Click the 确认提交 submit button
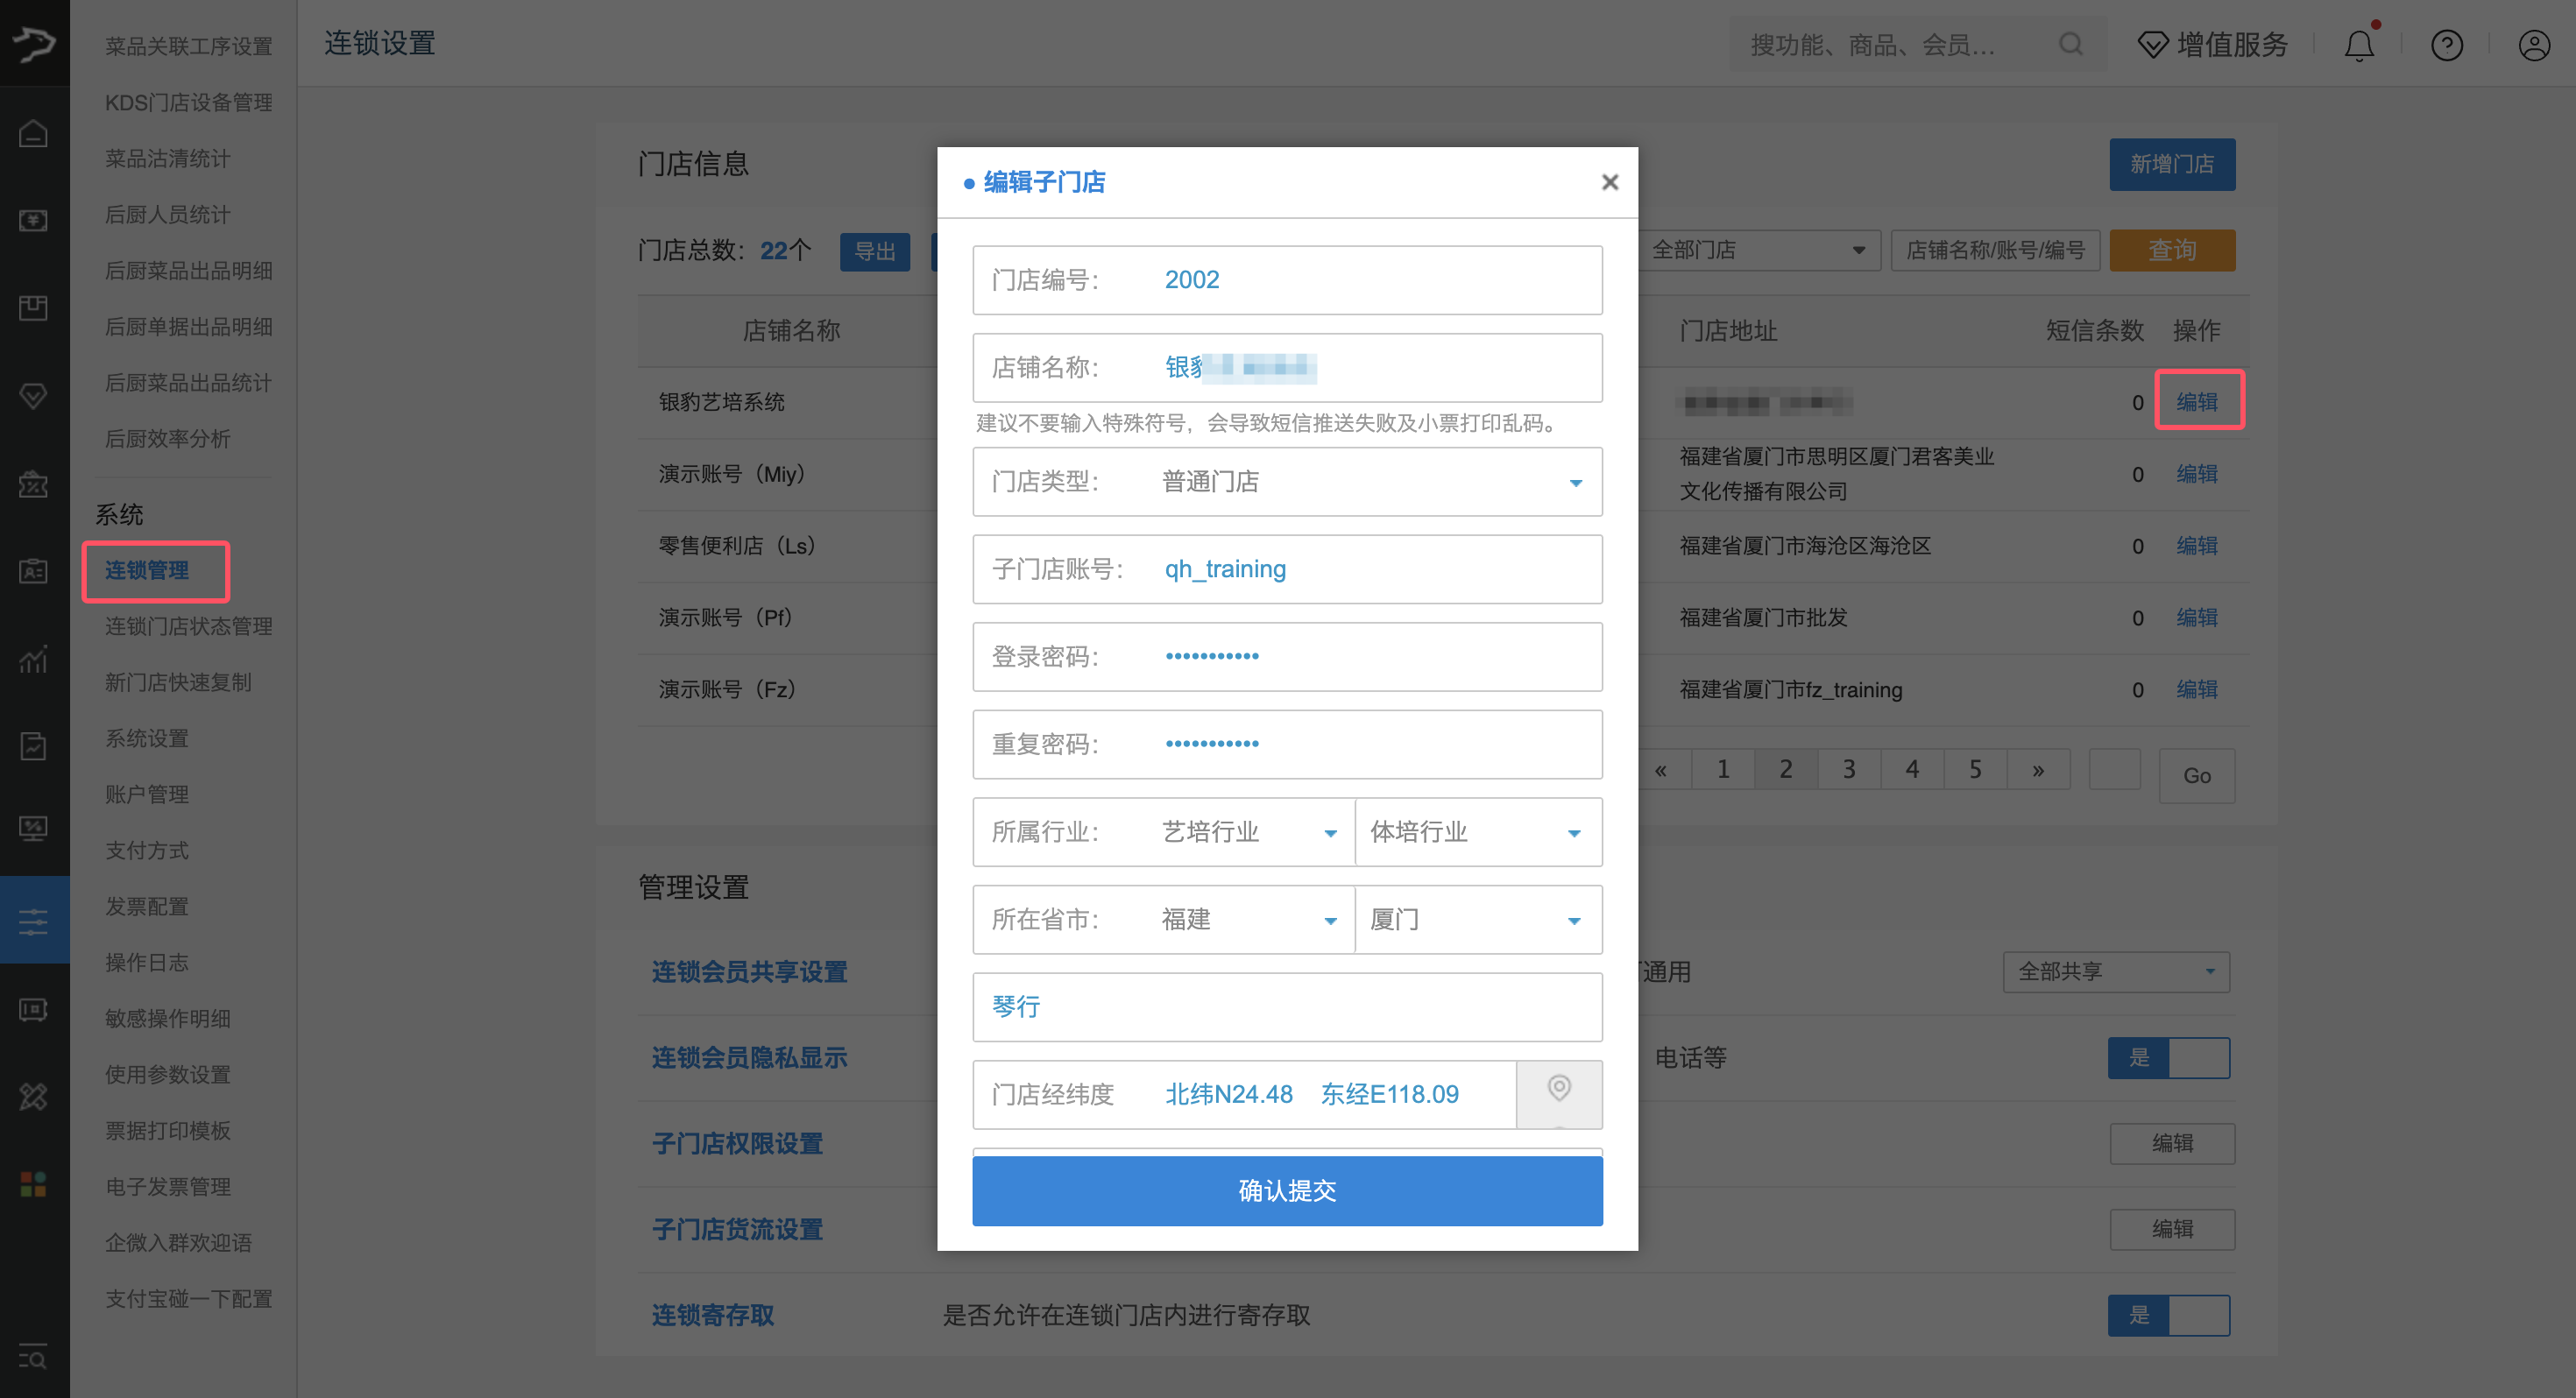The image size is (2576, 1398). pos(1287,1190)
